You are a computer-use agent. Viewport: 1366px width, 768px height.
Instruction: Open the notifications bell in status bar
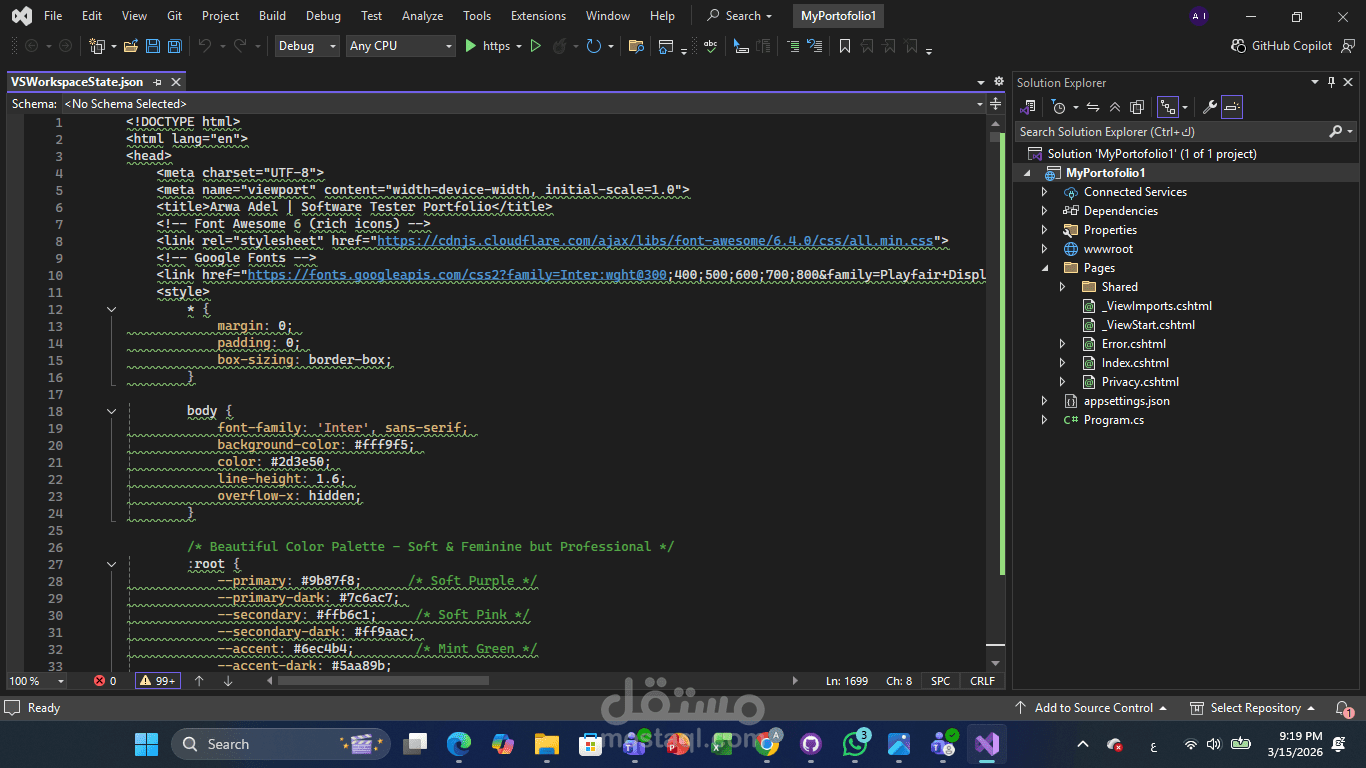tap(1344, 708)
